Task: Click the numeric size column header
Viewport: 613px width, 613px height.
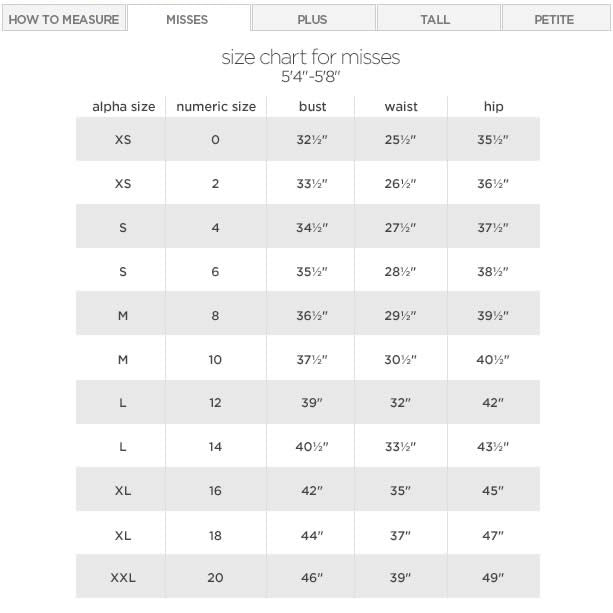Action: point(215,106)
